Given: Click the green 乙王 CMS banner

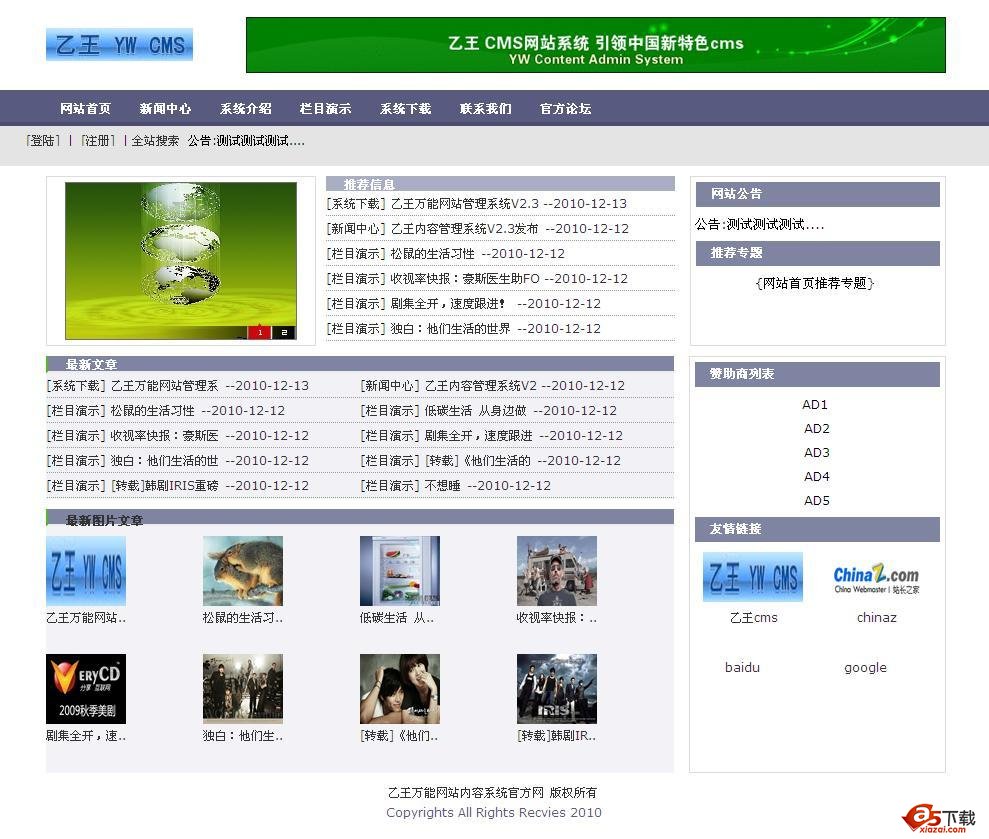Looking at the screenshot, I should point(595,45).
